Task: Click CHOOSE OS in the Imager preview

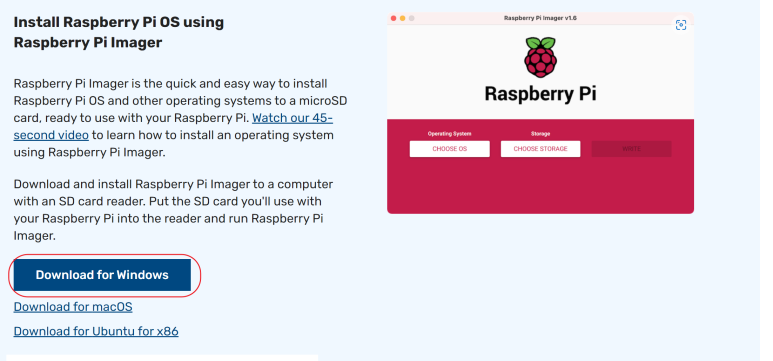Action: 450,149
